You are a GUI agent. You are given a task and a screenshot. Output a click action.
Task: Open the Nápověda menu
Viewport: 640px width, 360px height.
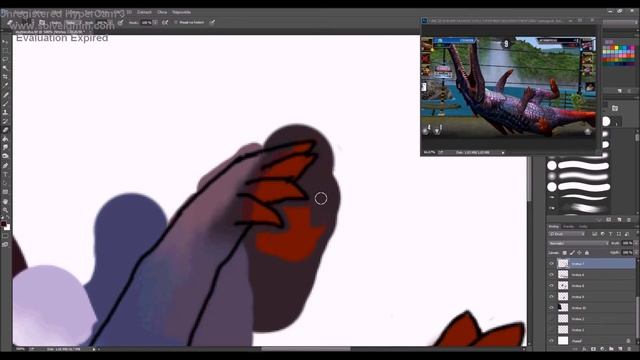coord(181,12)
